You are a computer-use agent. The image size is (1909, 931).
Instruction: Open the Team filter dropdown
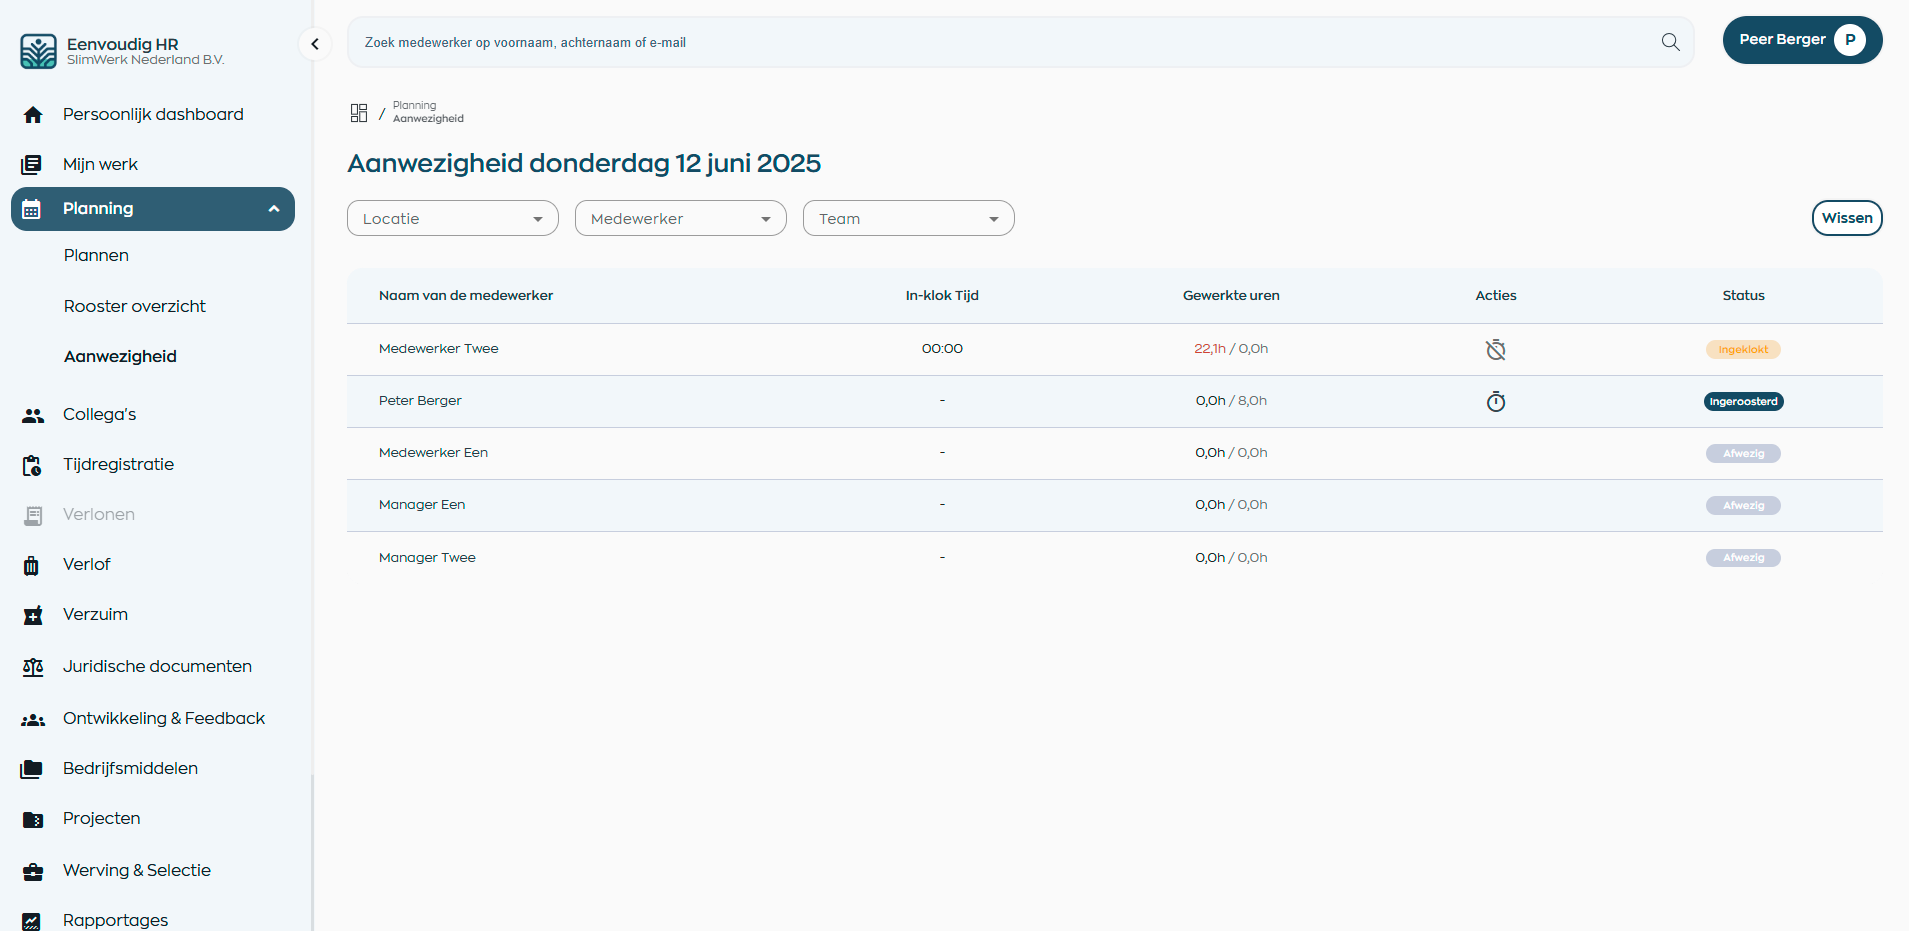tap(908, 219)
